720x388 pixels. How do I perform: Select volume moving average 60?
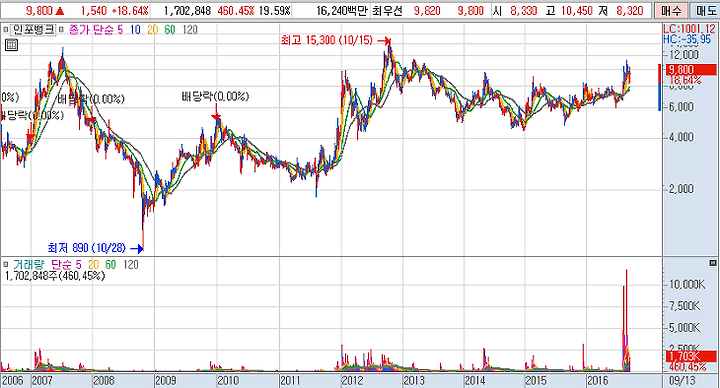[111, 264]
